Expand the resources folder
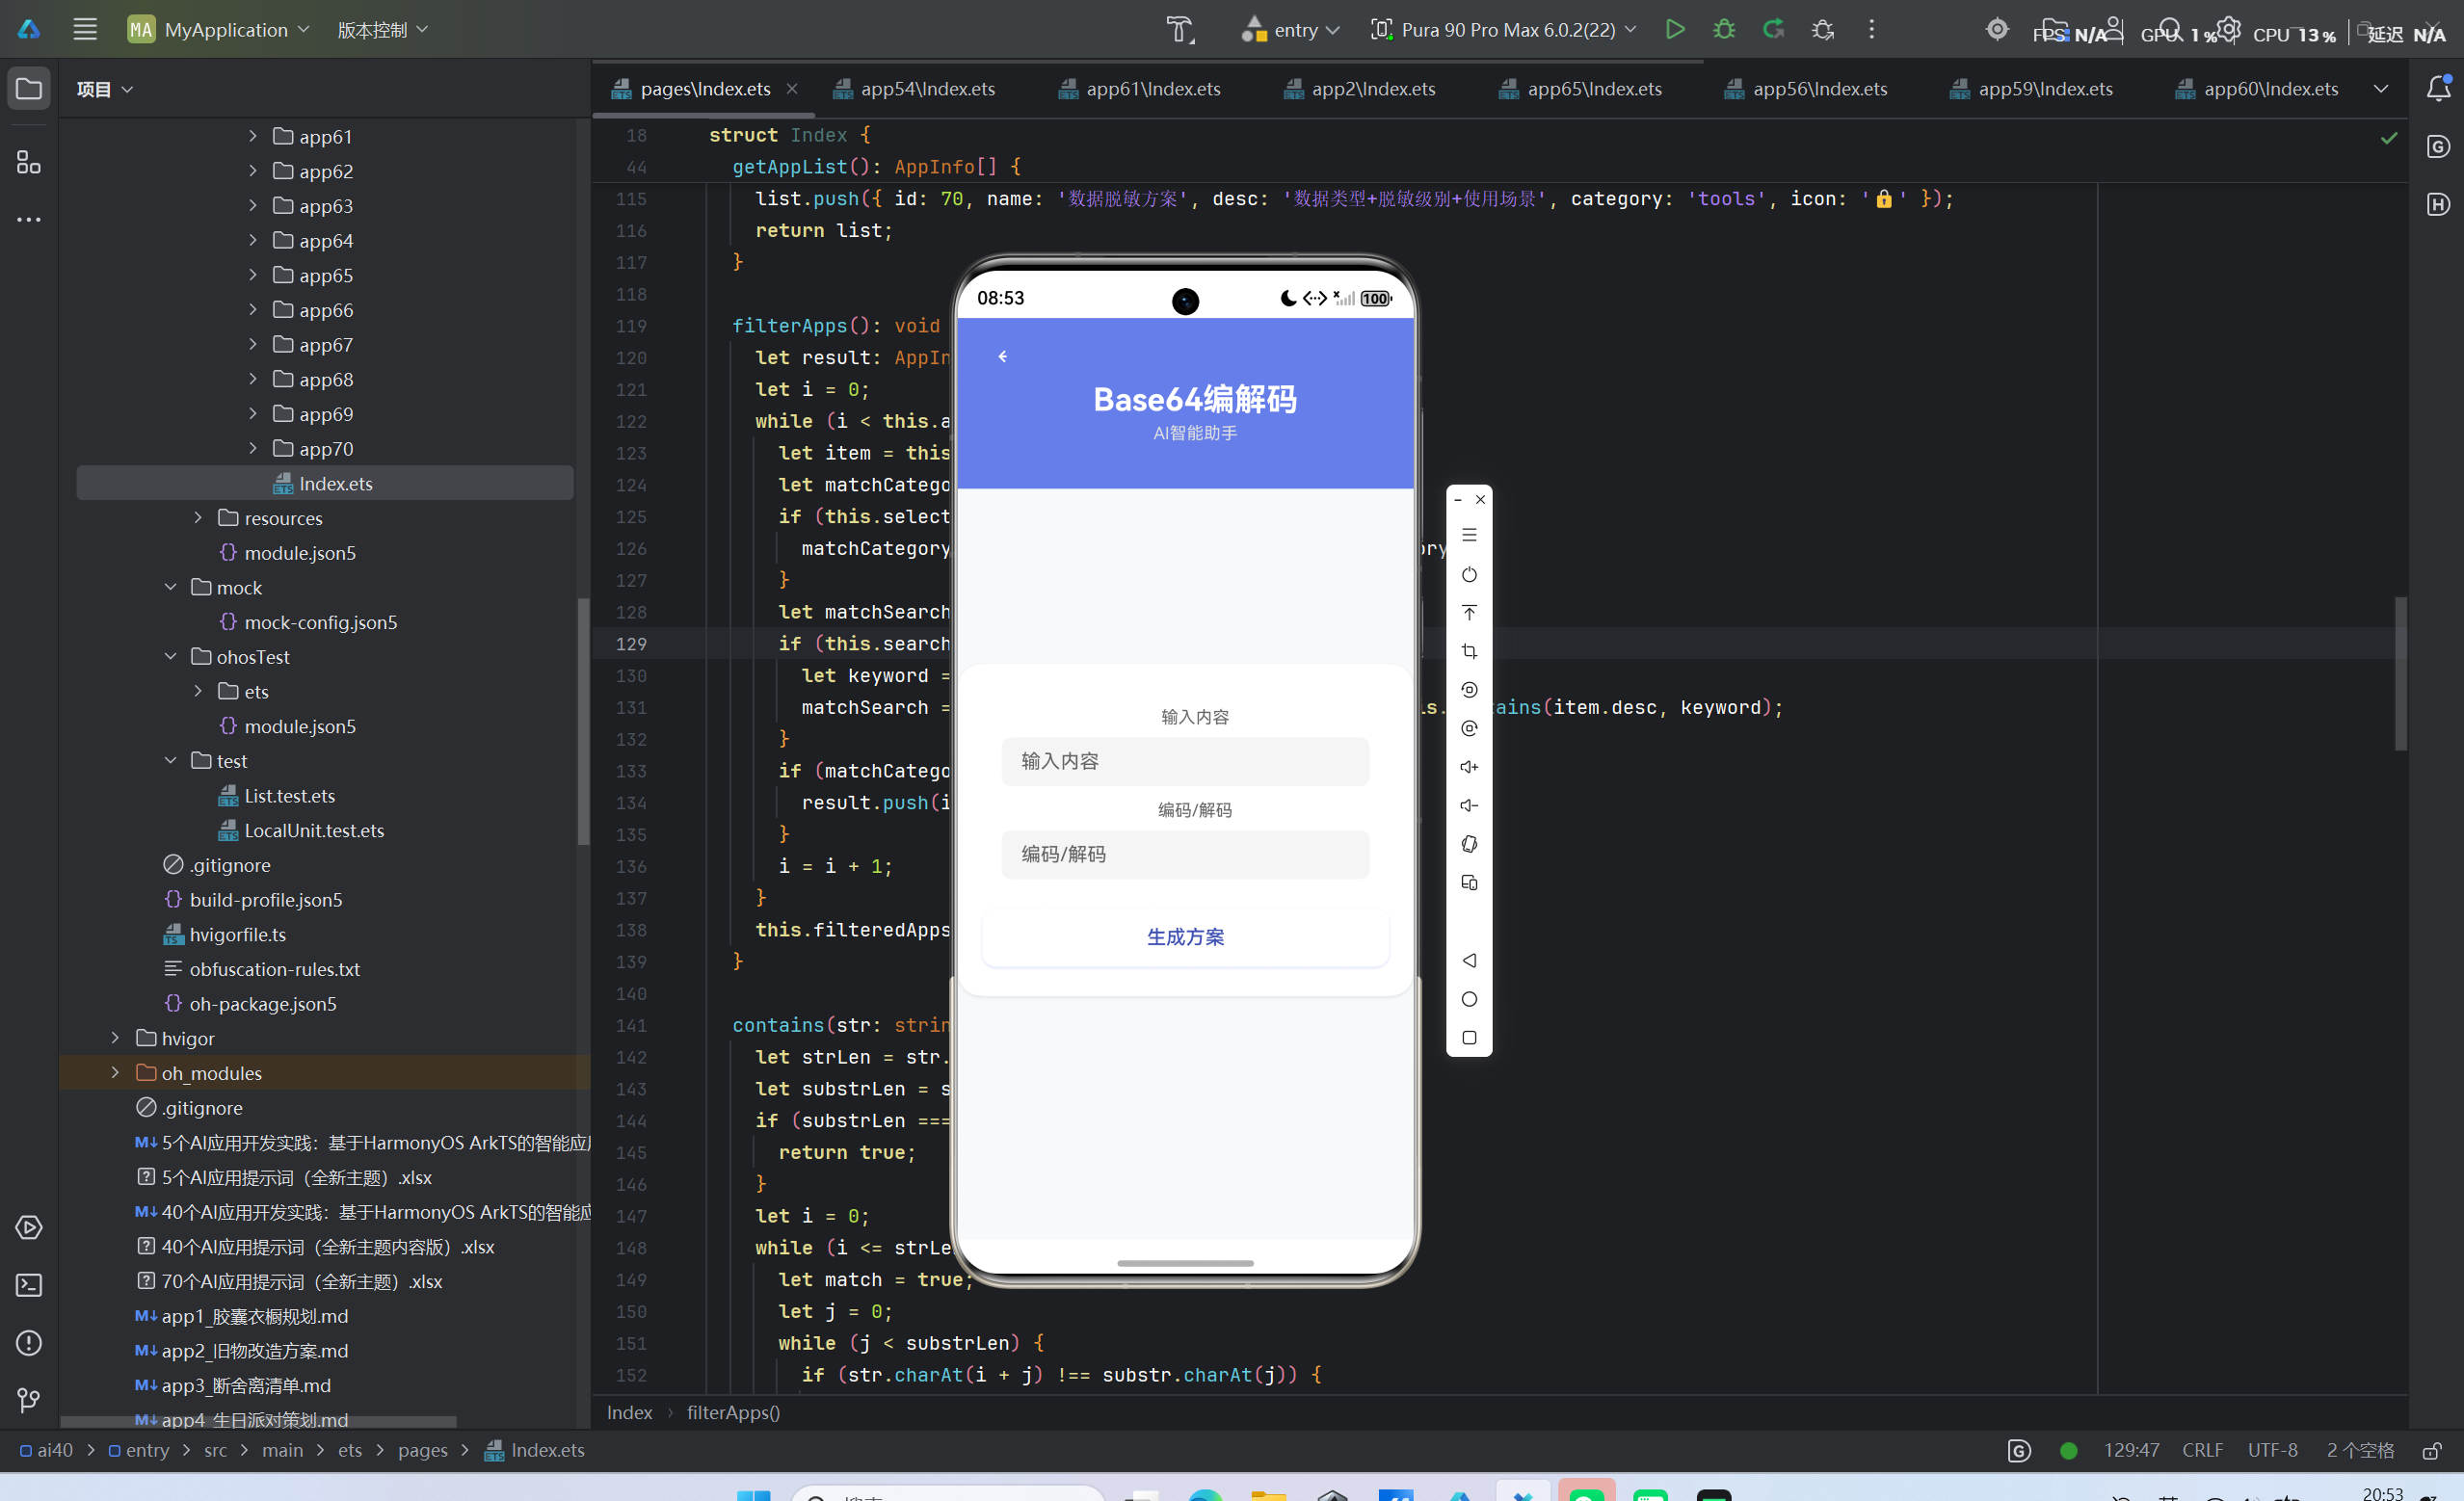 [198, 518]
